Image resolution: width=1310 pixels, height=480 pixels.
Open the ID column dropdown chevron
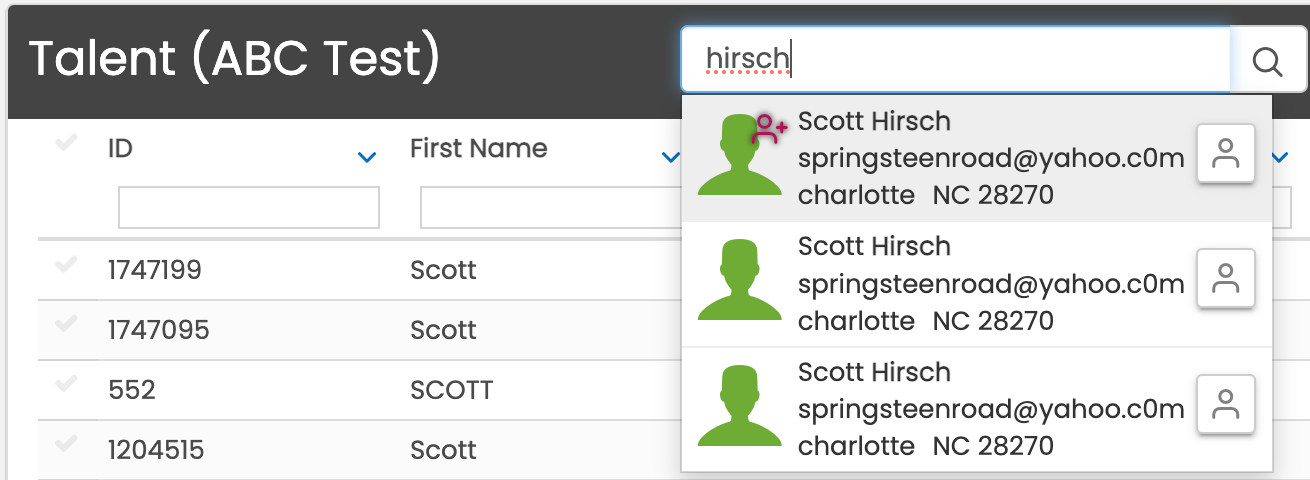pos(367,157)
